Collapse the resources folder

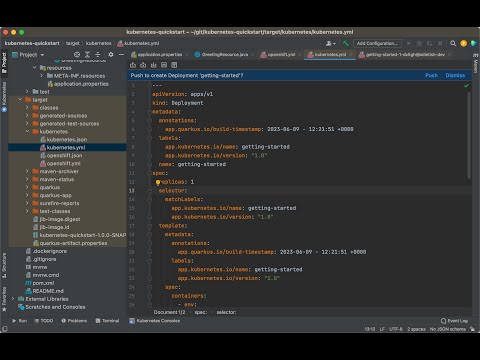35,68
